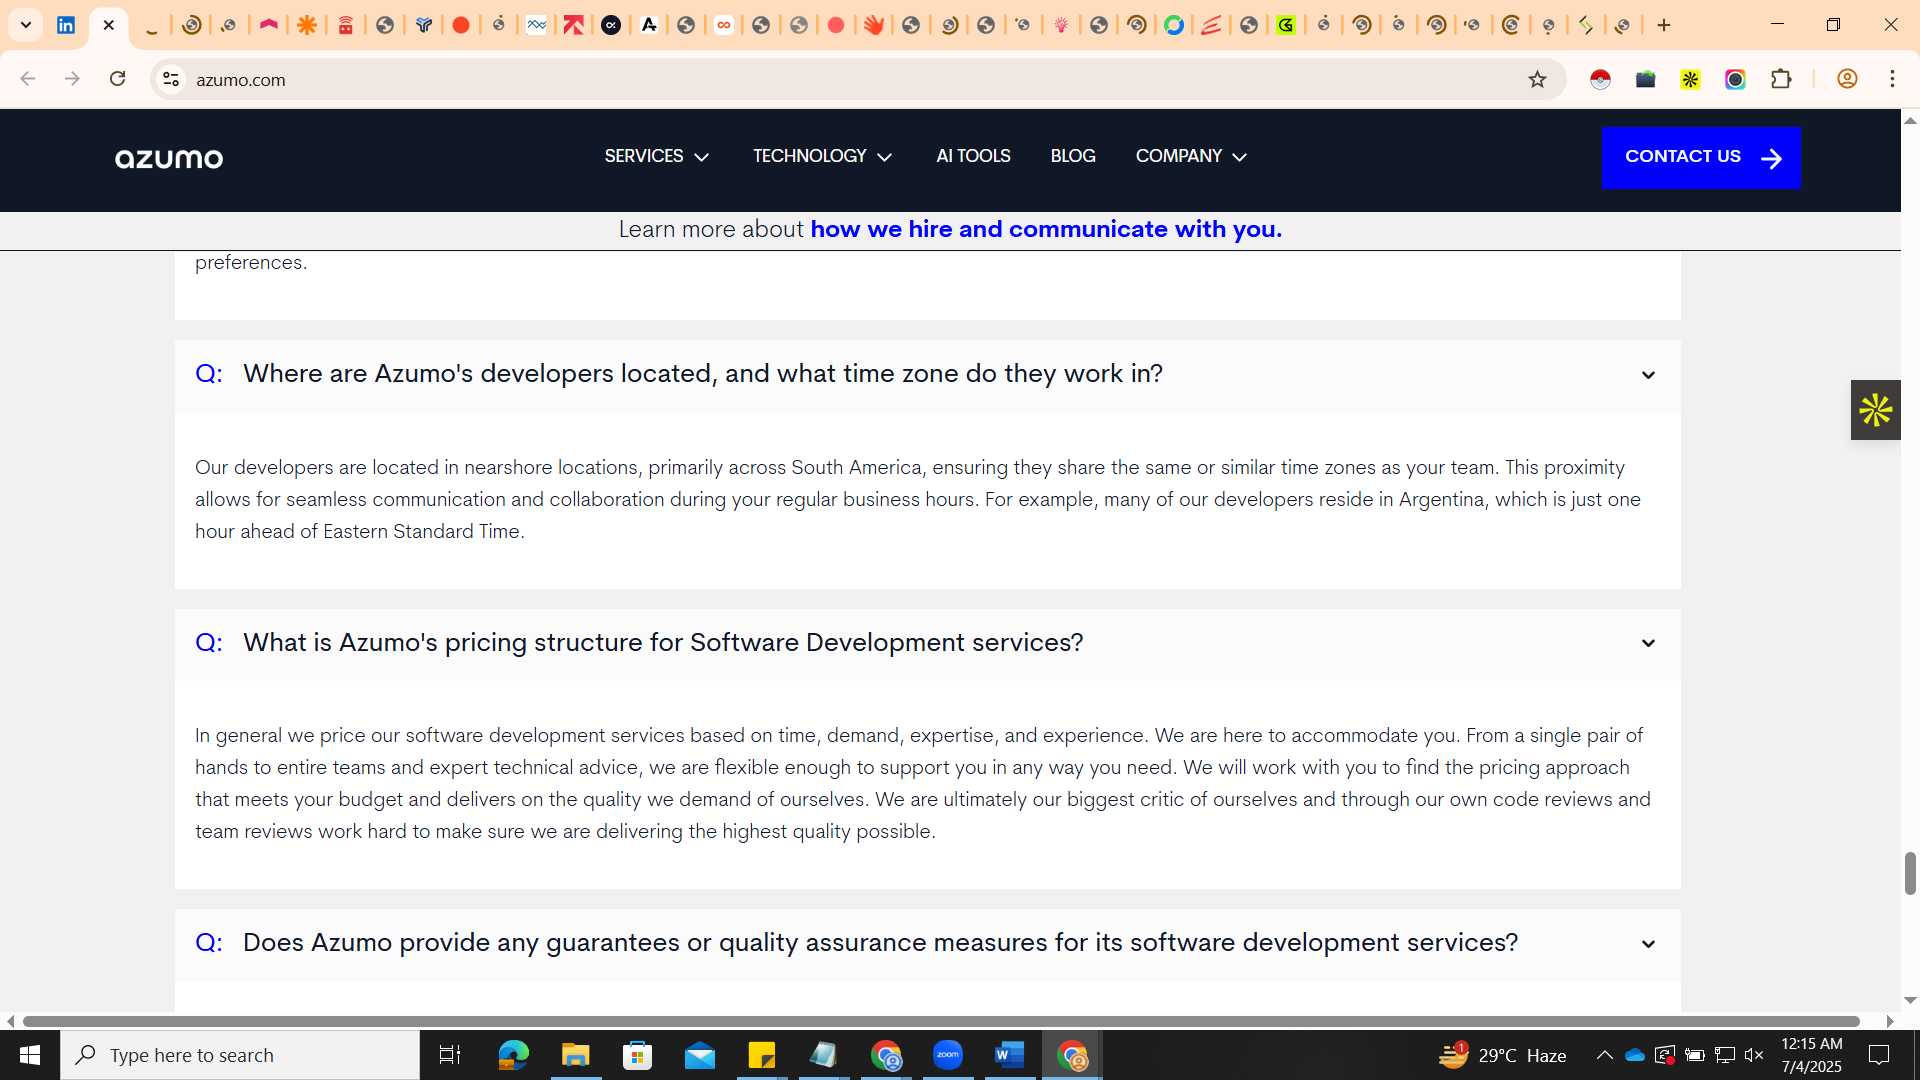Open the Windows Start menu
1920x1080 pixels.
(x=30, y=1055)
